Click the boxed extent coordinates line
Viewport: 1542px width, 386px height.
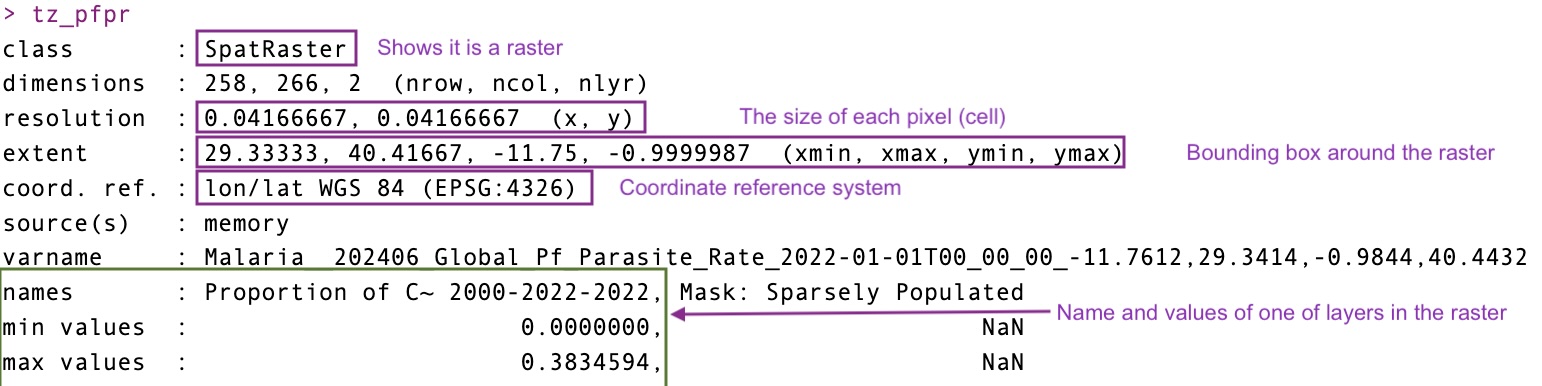[x=661, y=153]
